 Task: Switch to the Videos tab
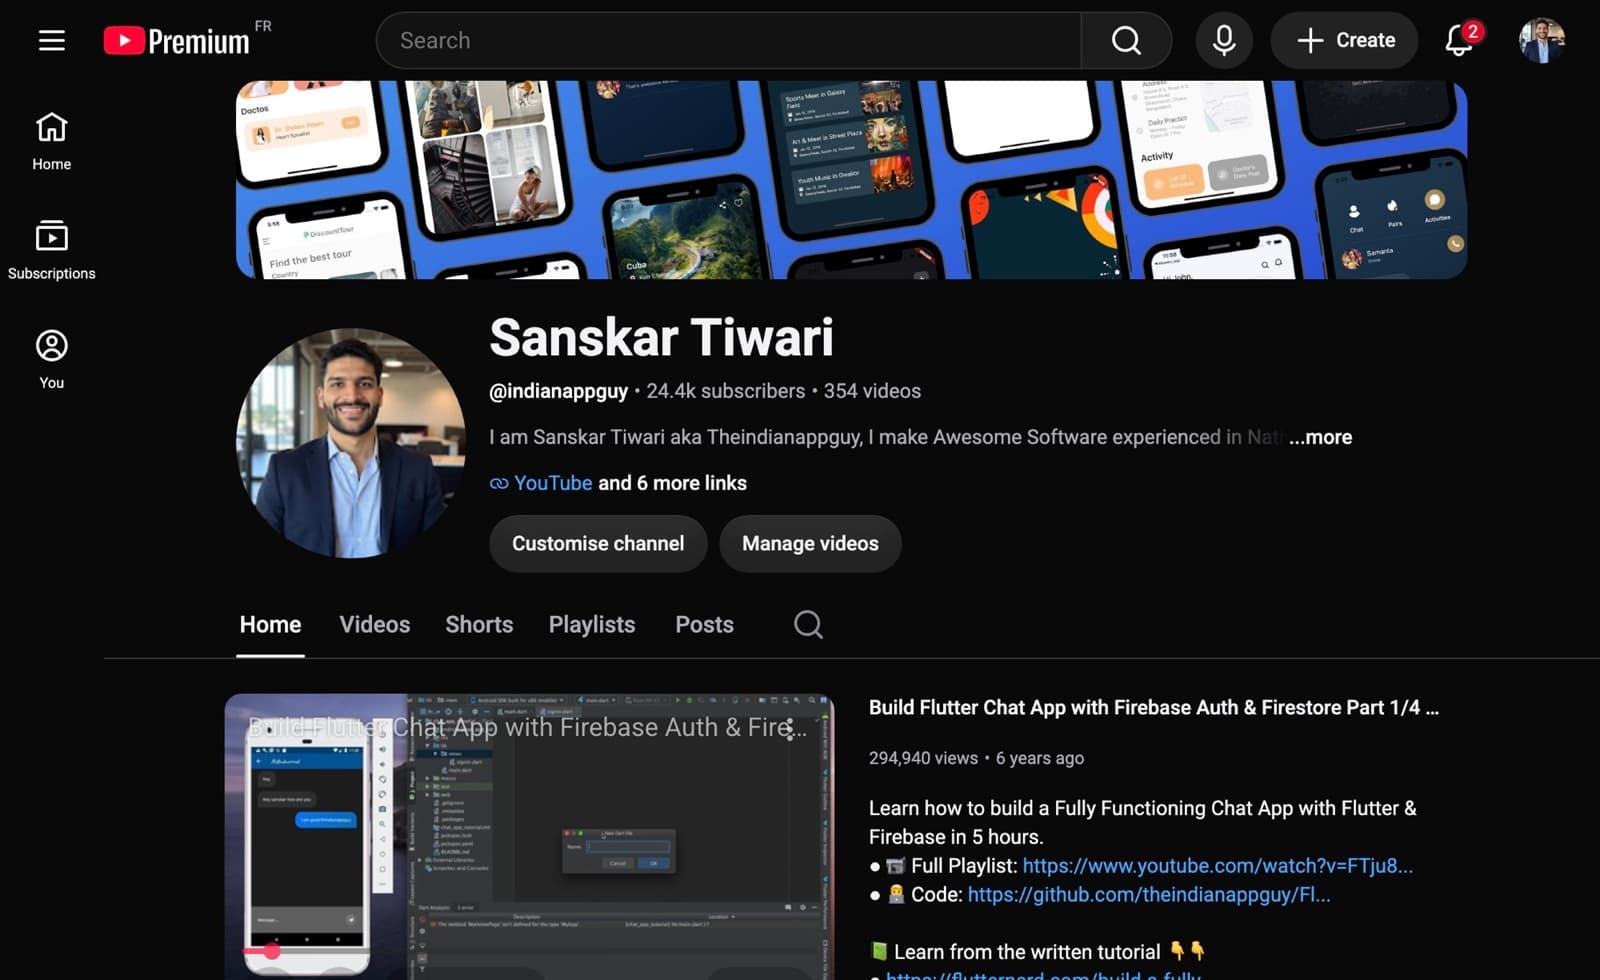tap(375, 624)
